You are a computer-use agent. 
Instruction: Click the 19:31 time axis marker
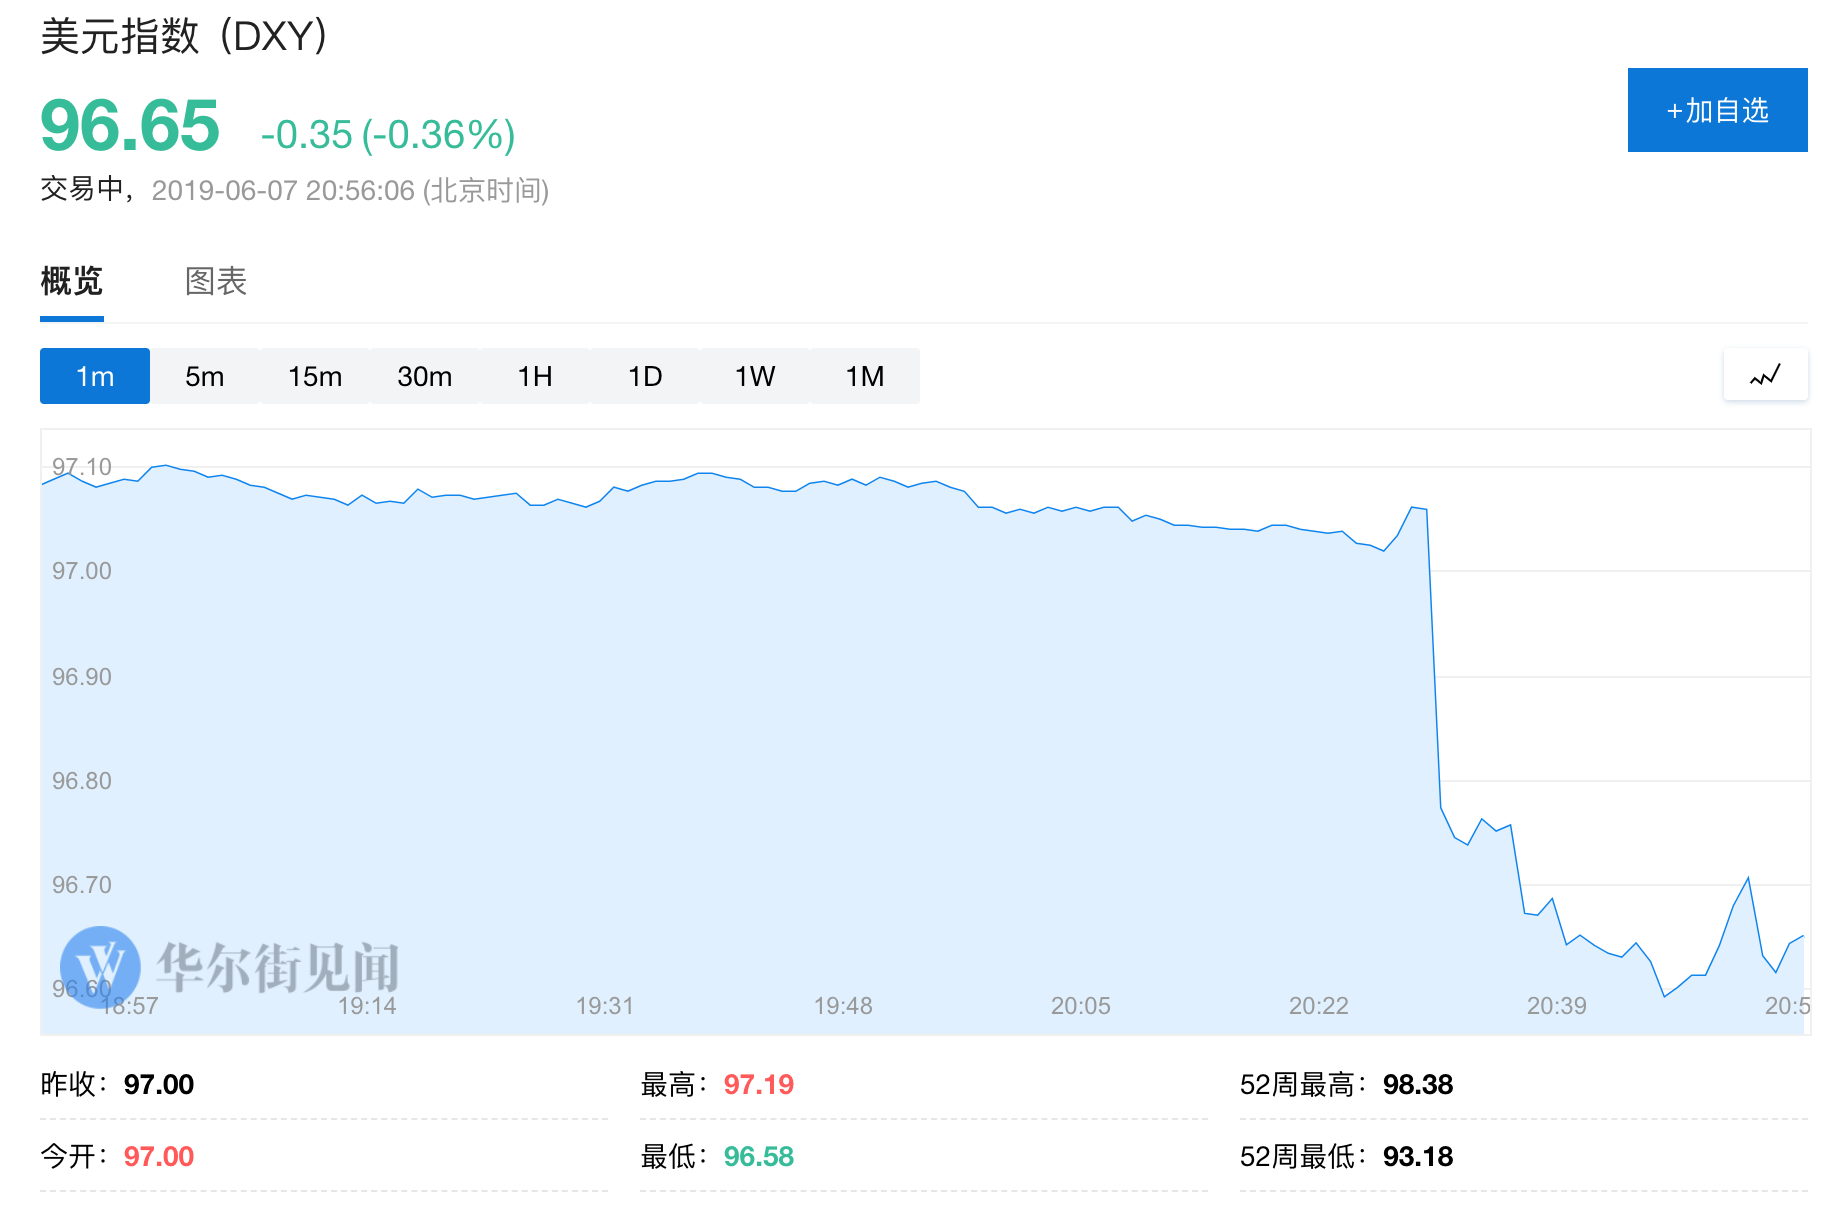[x=605, y=1006]
